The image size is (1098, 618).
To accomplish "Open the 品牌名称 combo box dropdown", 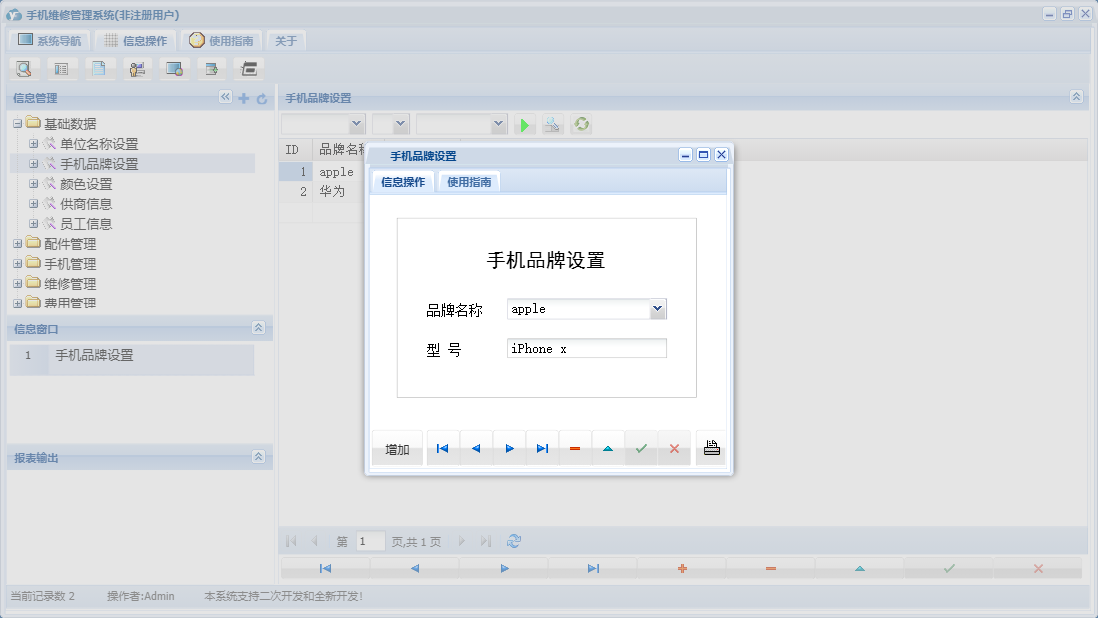I will [657, 309].
